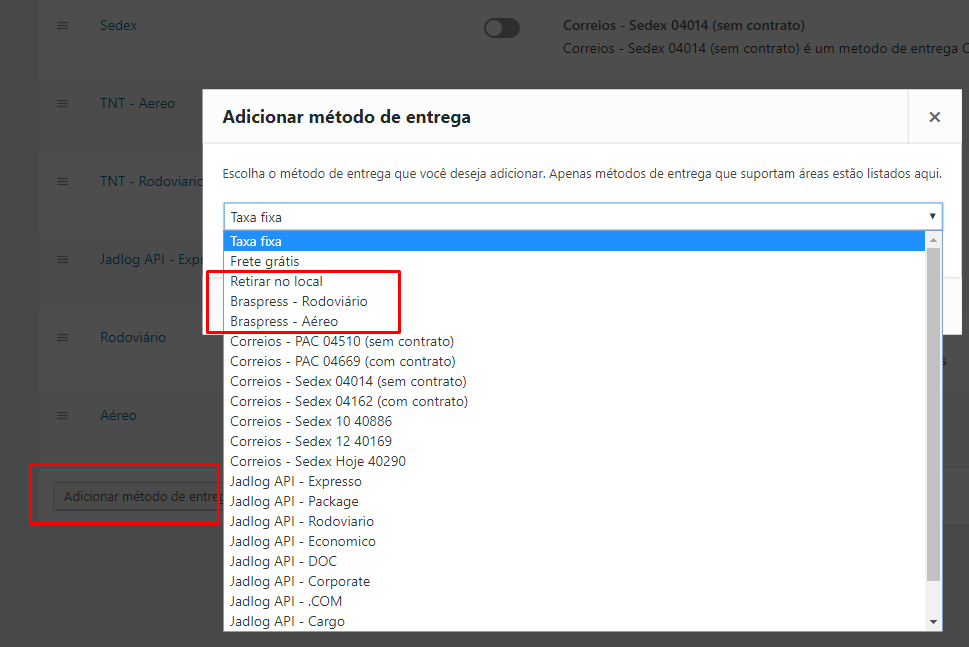969x647 pixels.
Task: Toggle the Sedex shipping method switch
Action: 501,28
